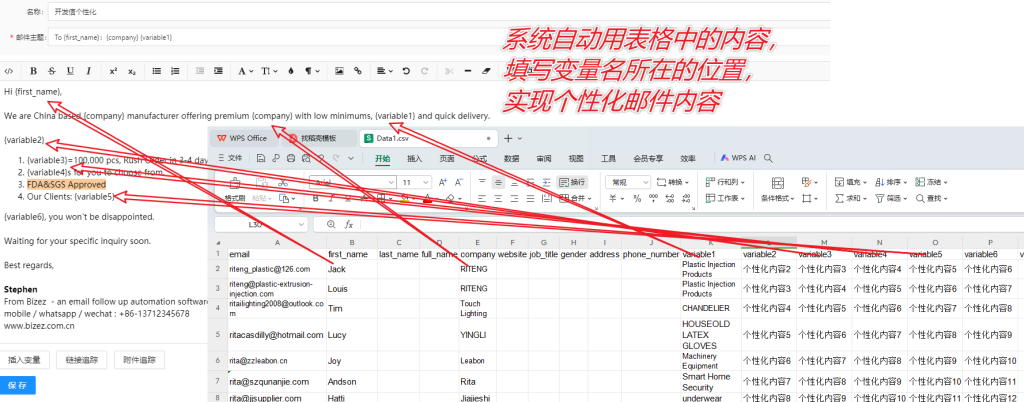Open the 数据 ribbon tab
The width and height of the screenshot is (1024, 402).
click(512, 159)
